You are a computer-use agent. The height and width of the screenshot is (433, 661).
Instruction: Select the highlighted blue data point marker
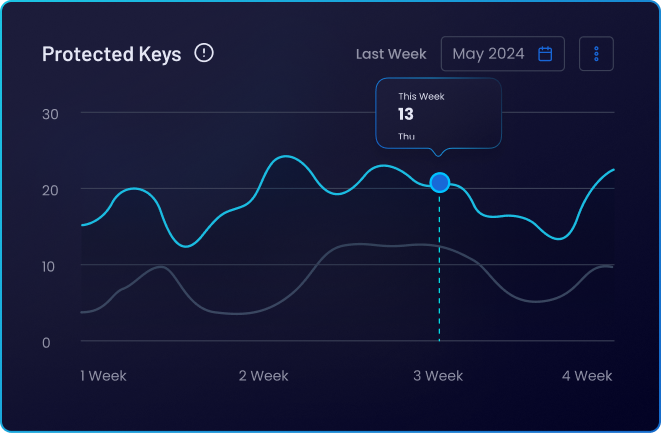(439, 182)
